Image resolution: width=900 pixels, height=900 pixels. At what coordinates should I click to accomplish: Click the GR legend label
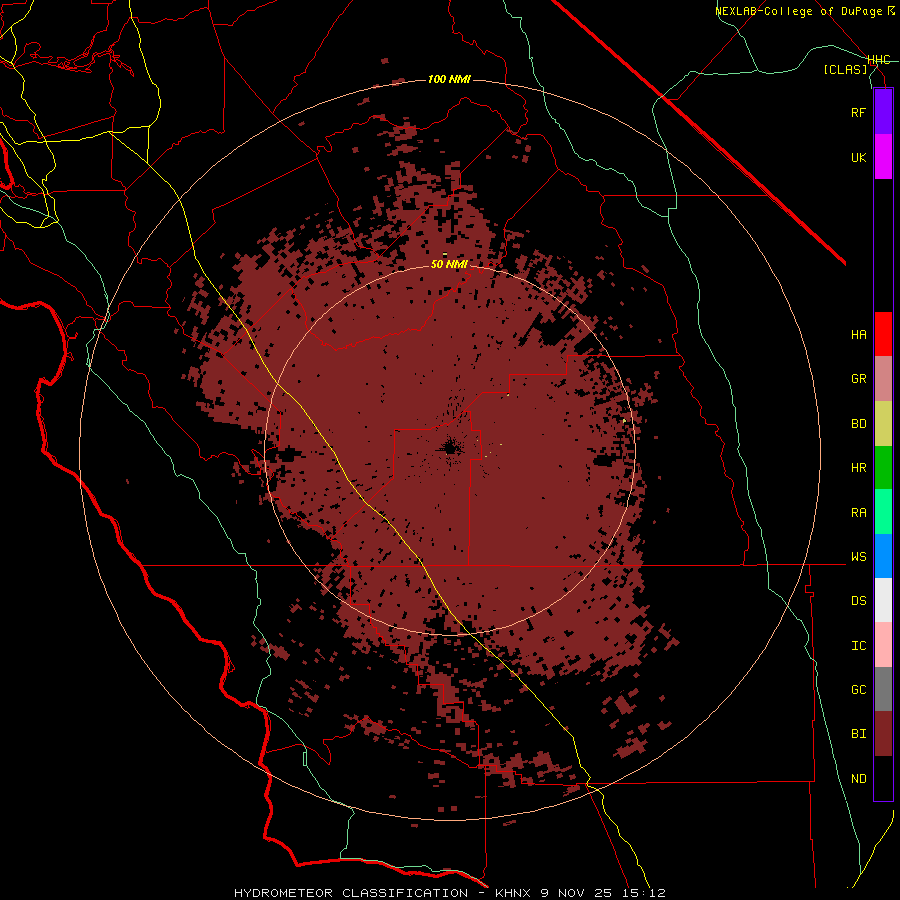click(x=859, y=379)
